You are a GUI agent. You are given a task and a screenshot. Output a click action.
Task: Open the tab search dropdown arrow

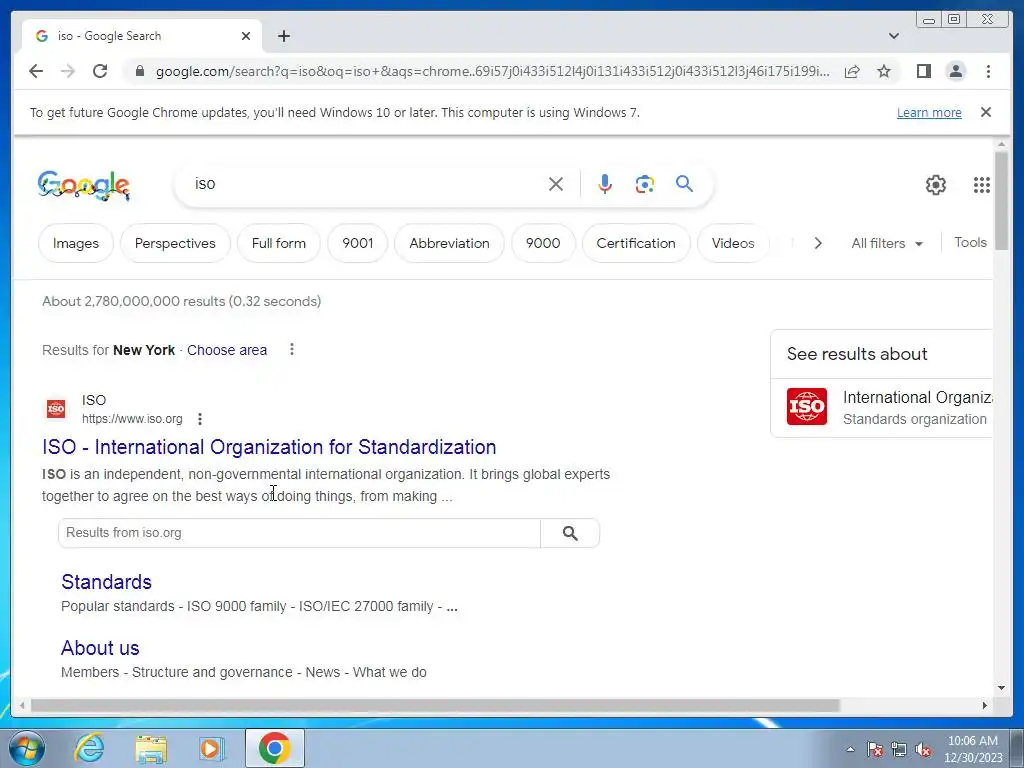pos(893,36)
